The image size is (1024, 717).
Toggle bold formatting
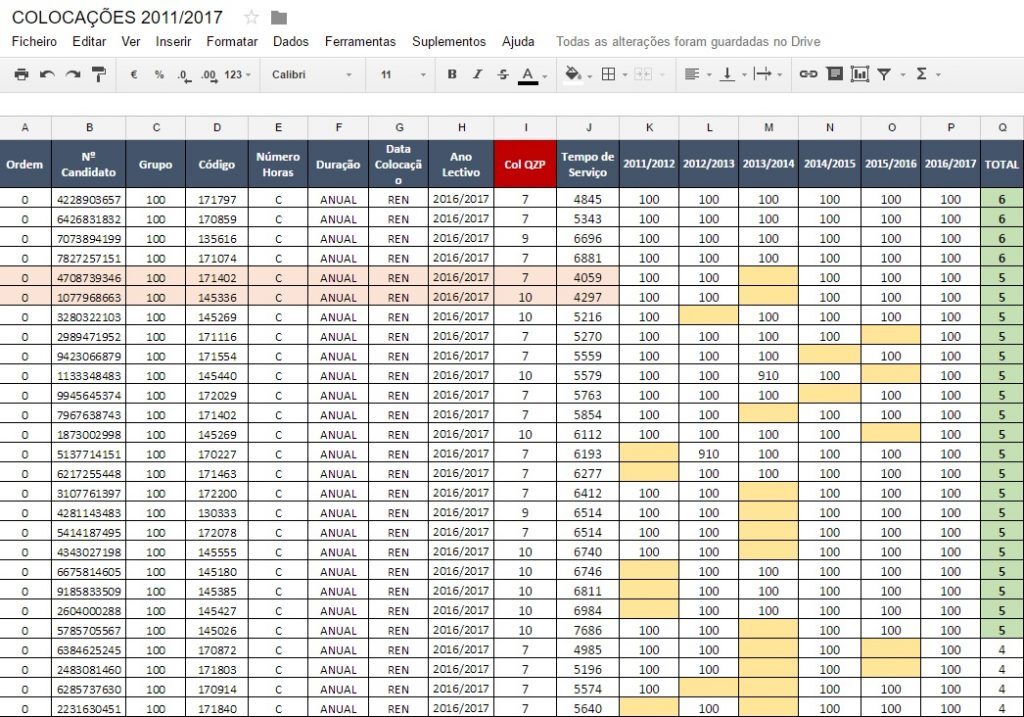(x=452, y=74)
